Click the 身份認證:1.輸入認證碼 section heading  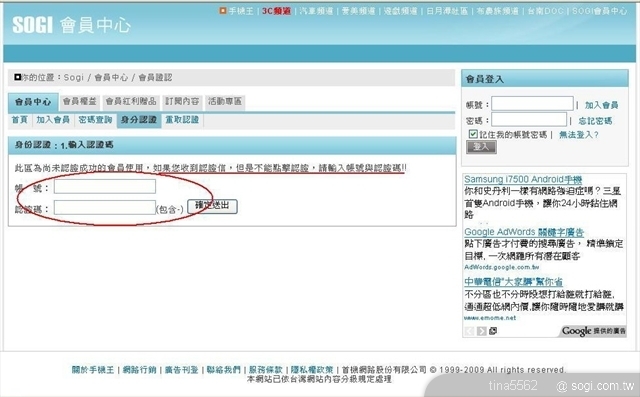(x=64, y=145)
